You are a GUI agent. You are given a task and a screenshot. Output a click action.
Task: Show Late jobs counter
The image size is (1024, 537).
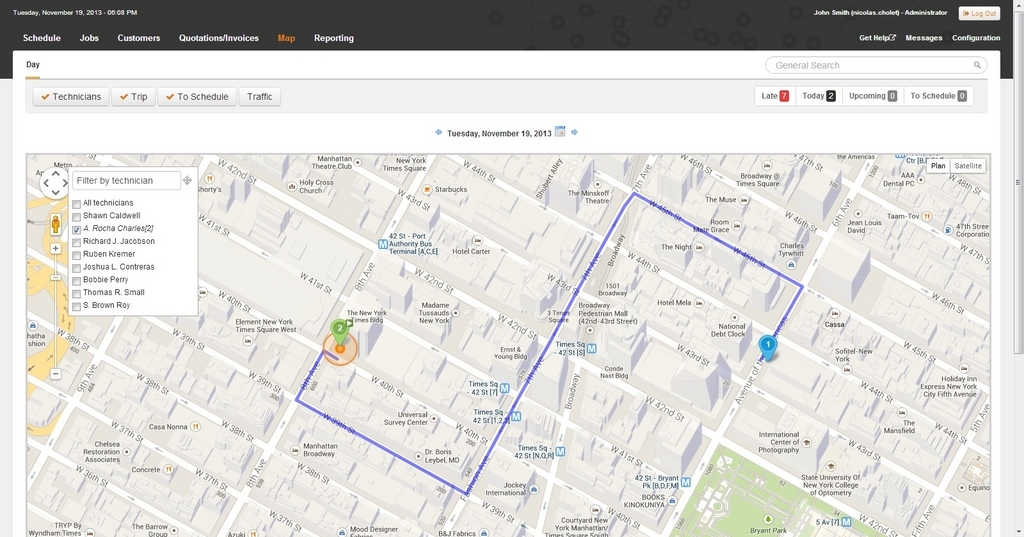click(775, 96)
